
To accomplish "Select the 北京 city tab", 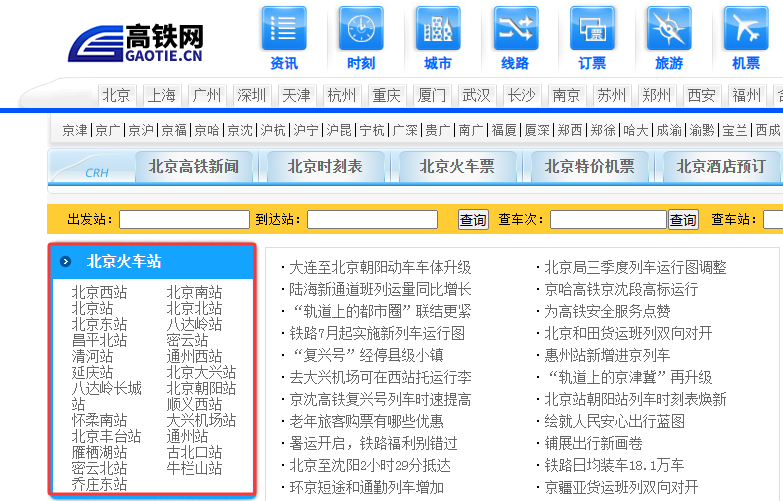I will tap(116, 95).
